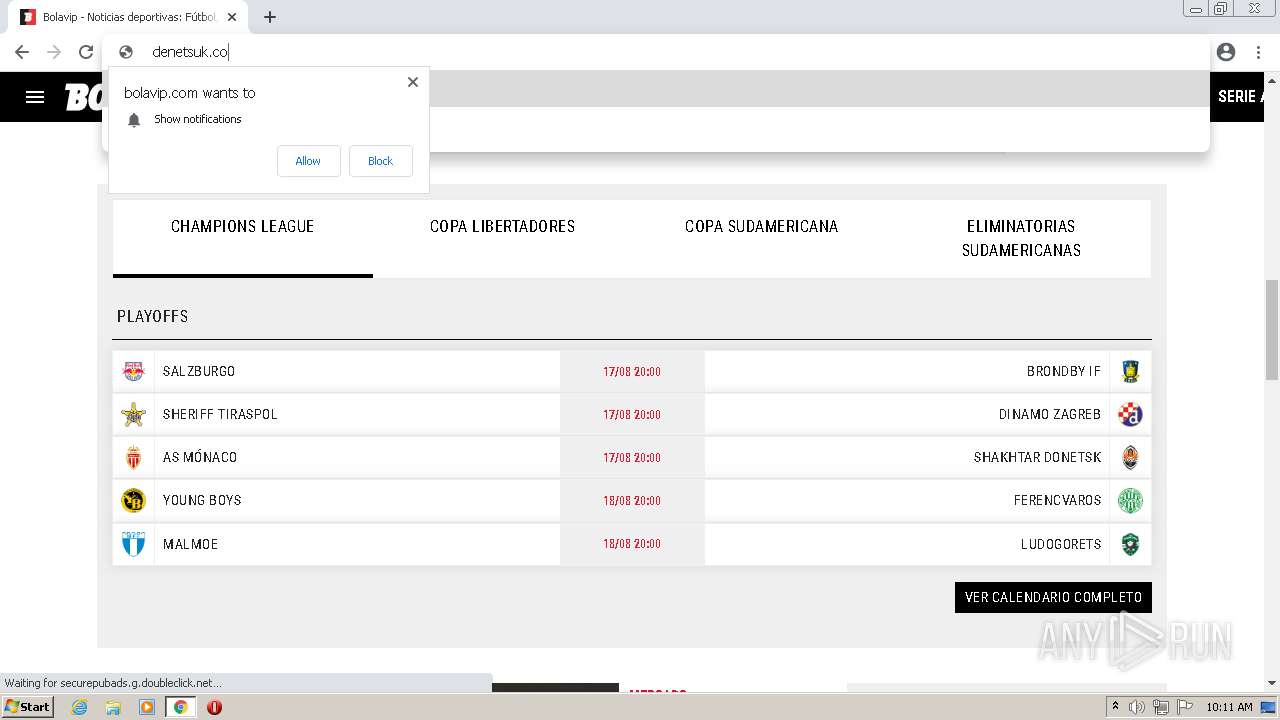Click the Young Boys team crest
The height and width of the screenshot is (720, 1280).
[133, 500]
